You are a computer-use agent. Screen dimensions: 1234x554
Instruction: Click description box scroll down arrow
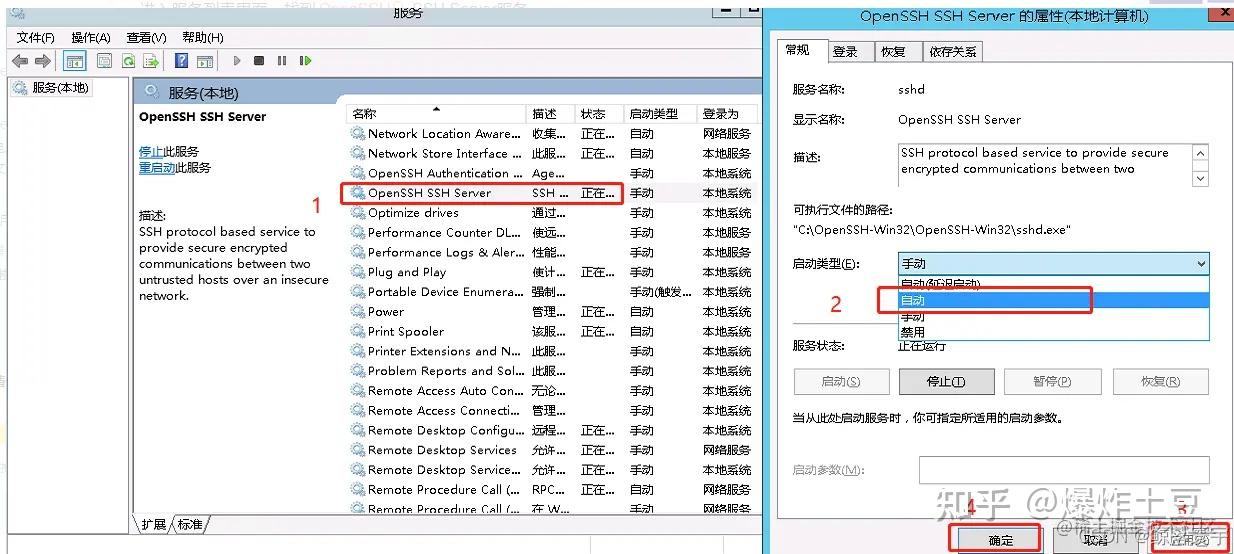click(x=1201, y=178)
